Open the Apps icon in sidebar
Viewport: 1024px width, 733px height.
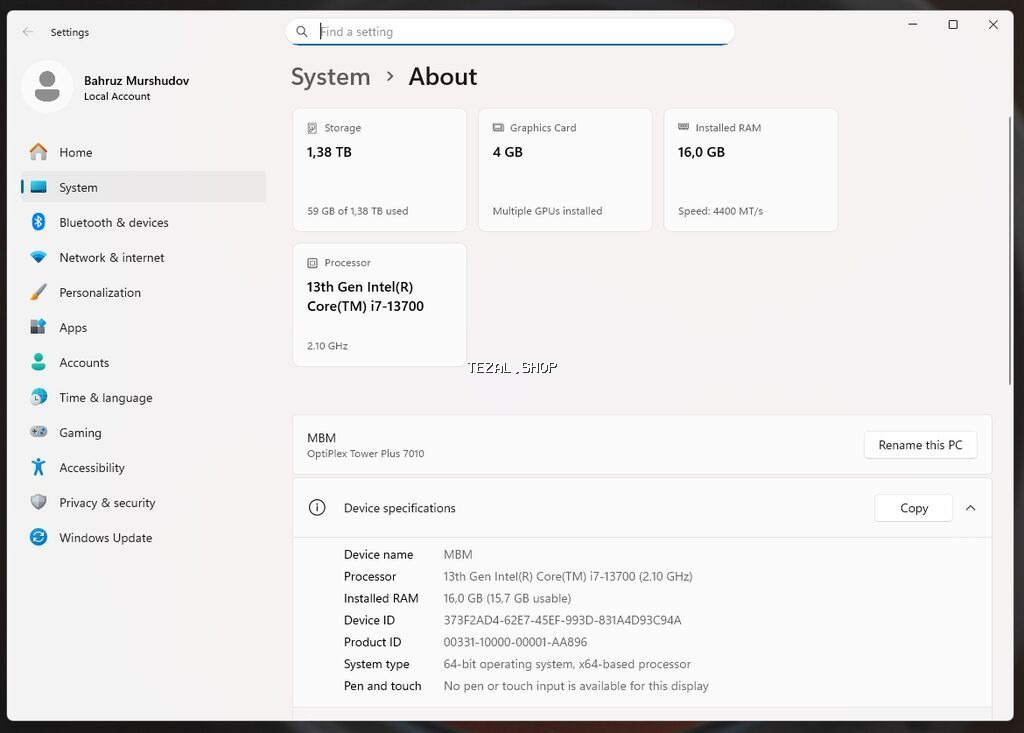tap(38, 327)
